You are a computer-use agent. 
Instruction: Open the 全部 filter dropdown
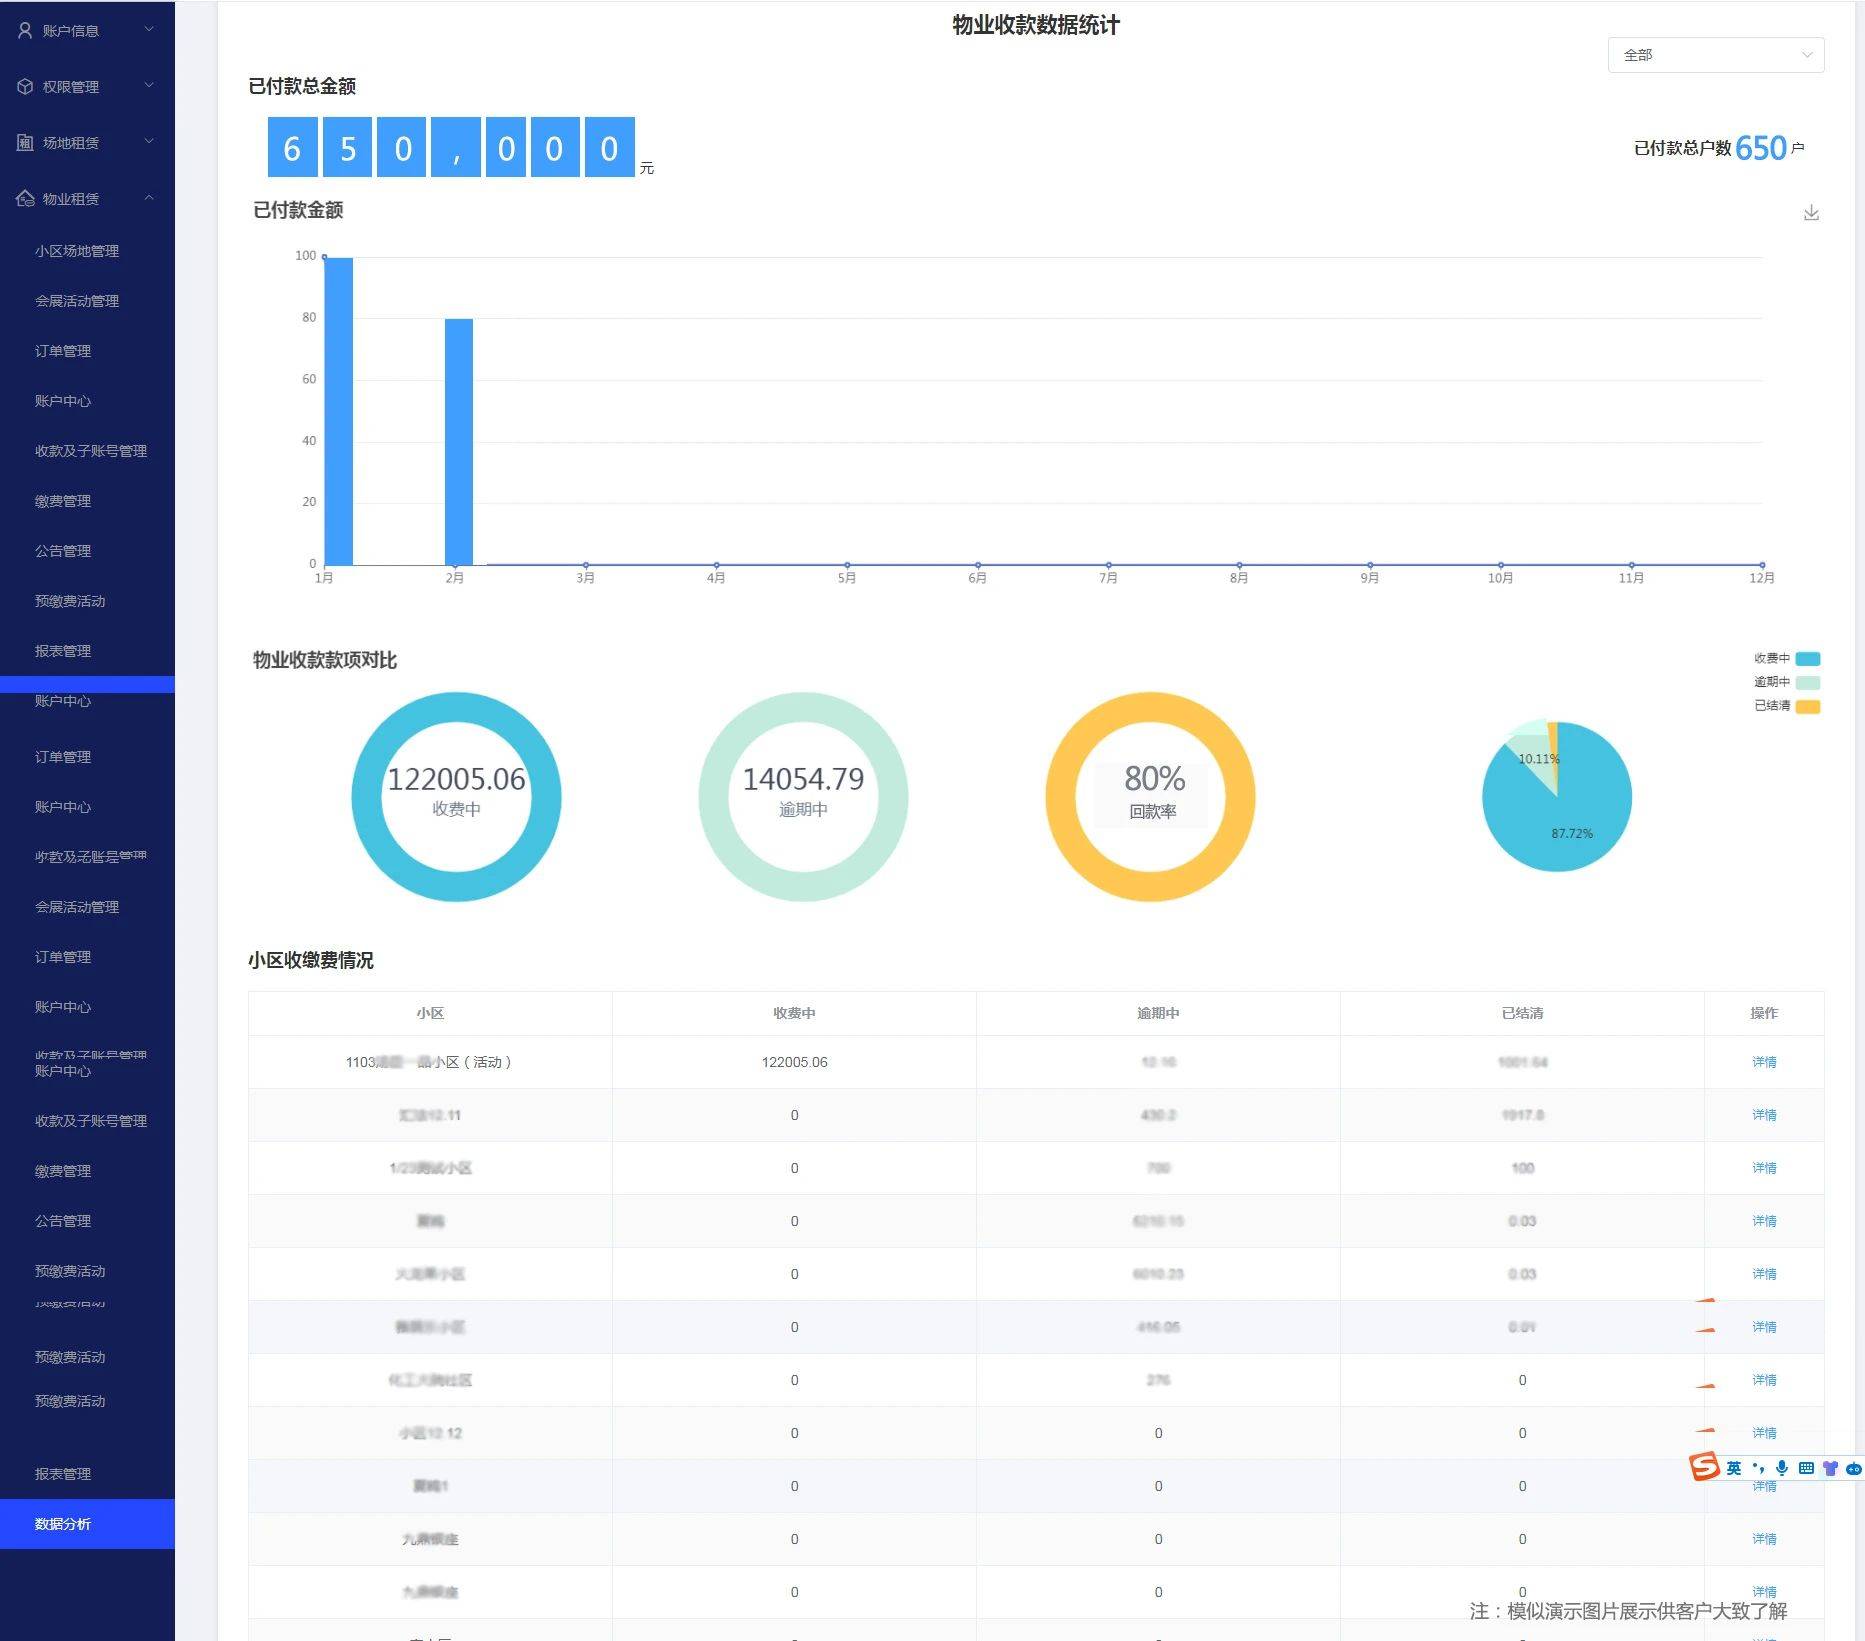coord(1715,55)
